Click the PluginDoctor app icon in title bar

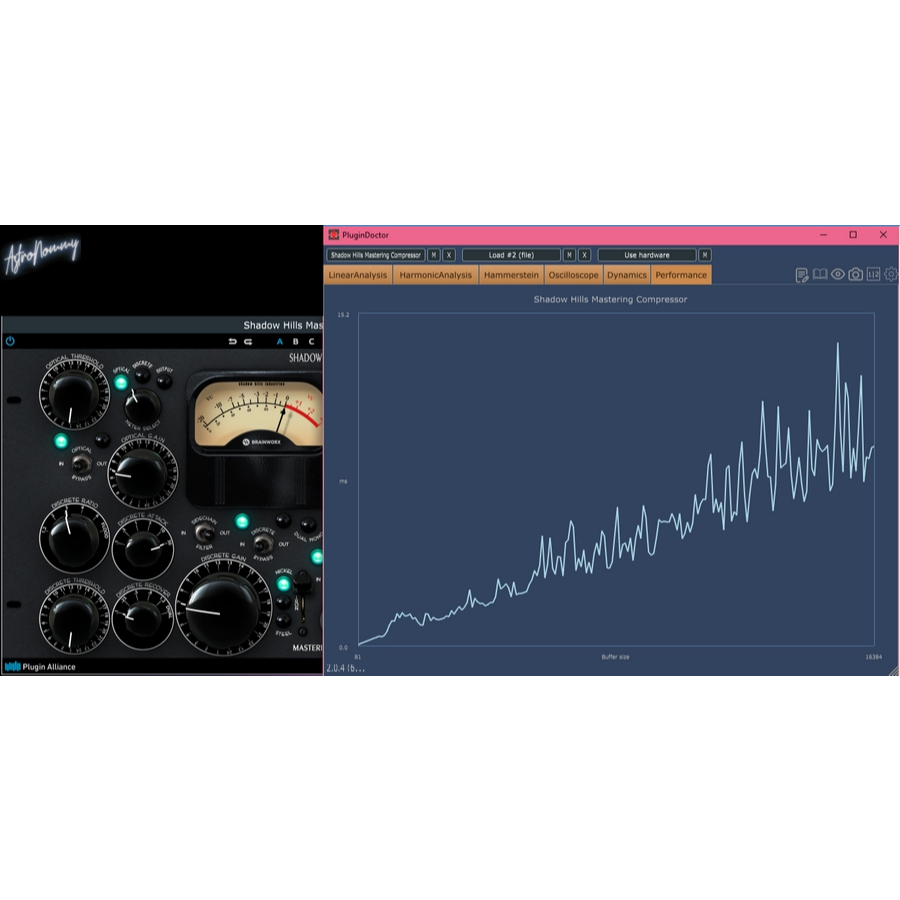333,235
